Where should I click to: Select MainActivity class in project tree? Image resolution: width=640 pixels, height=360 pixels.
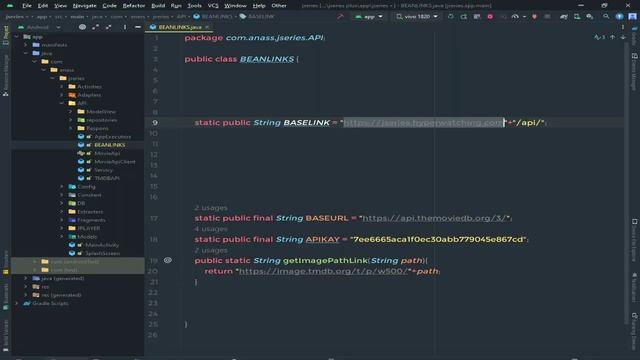click(x=102, y=245)
